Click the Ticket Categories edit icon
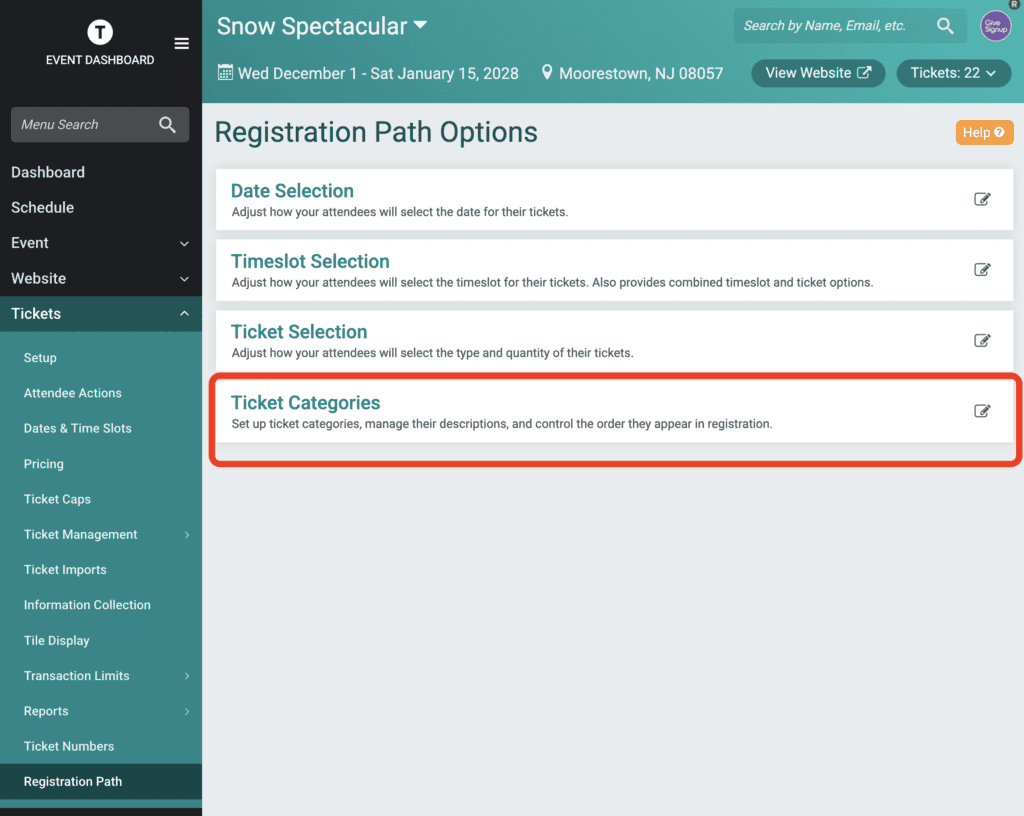 982,411
